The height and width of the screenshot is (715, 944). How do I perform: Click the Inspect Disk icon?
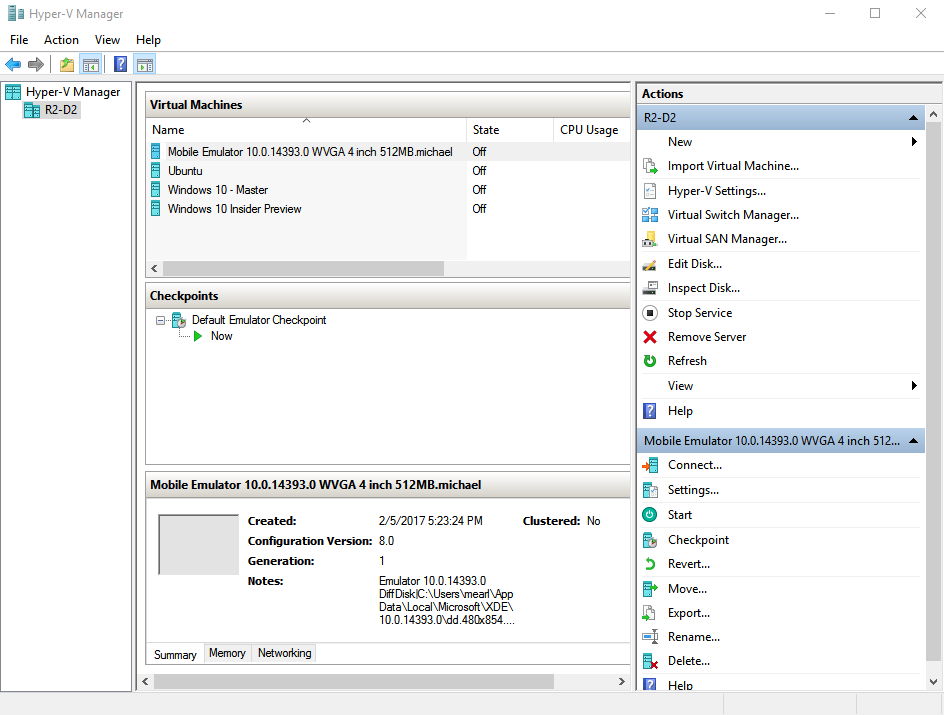[x=650, y=288]
